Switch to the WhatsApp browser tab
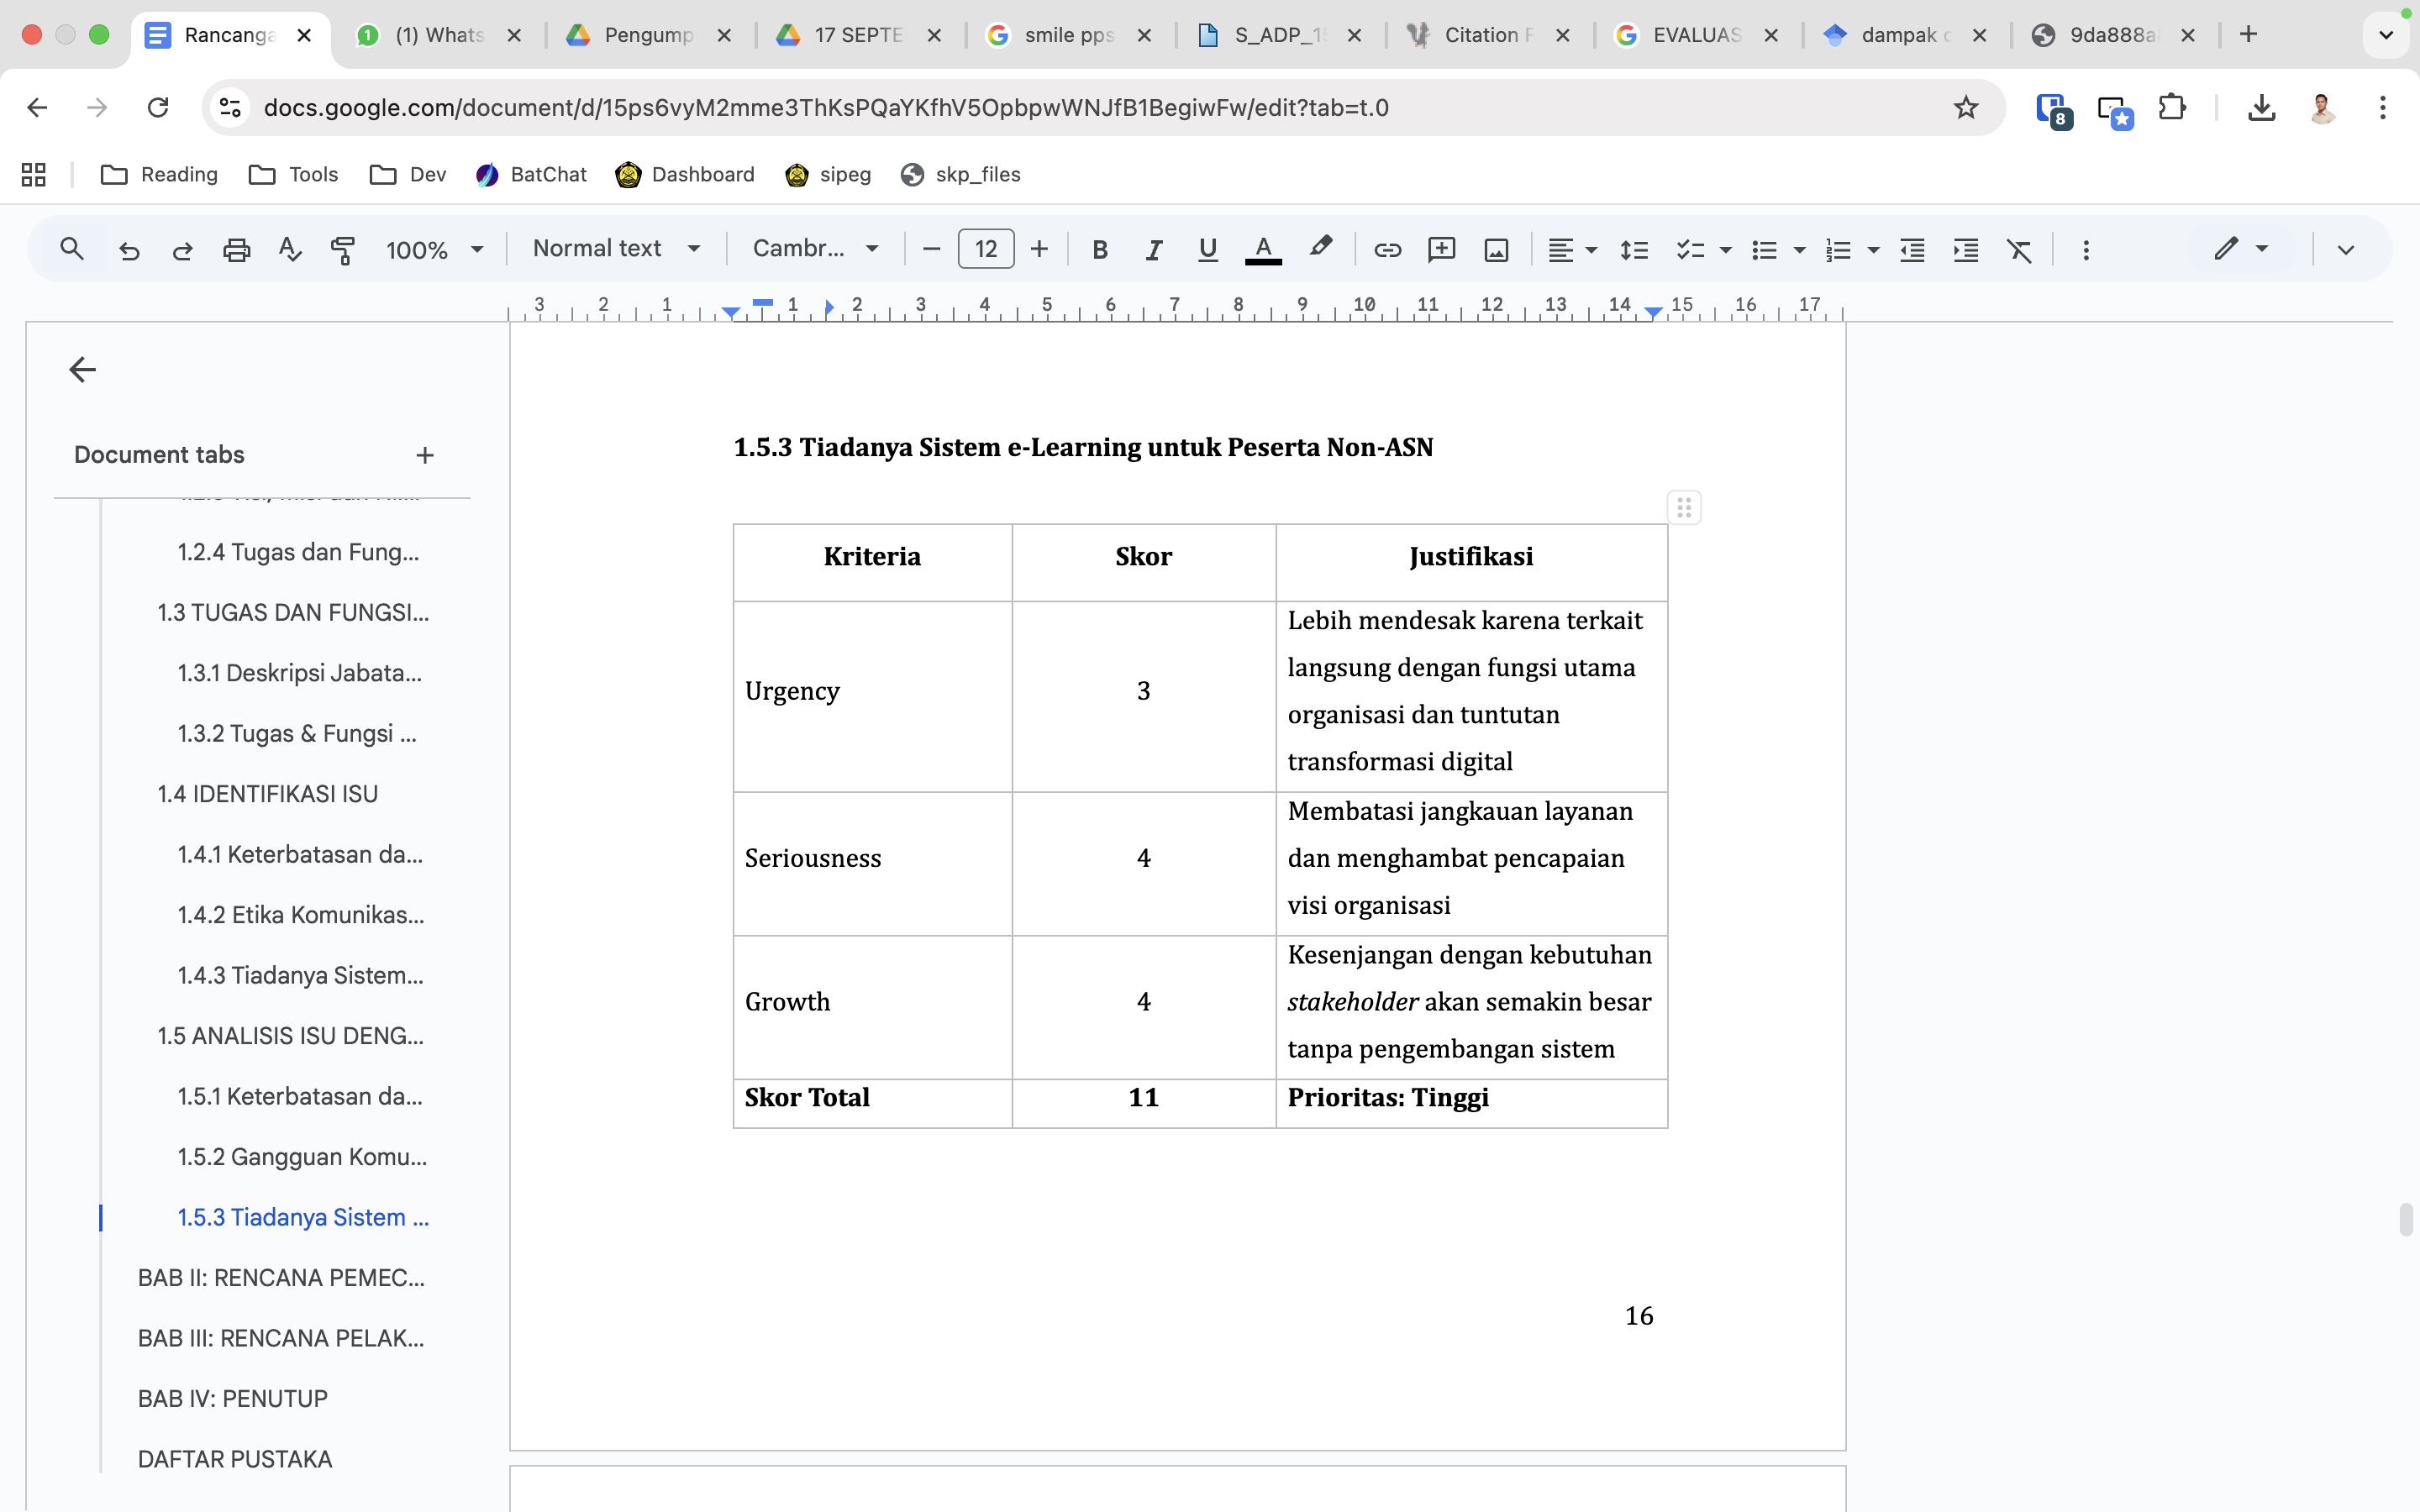 click(x=439, y=35)
